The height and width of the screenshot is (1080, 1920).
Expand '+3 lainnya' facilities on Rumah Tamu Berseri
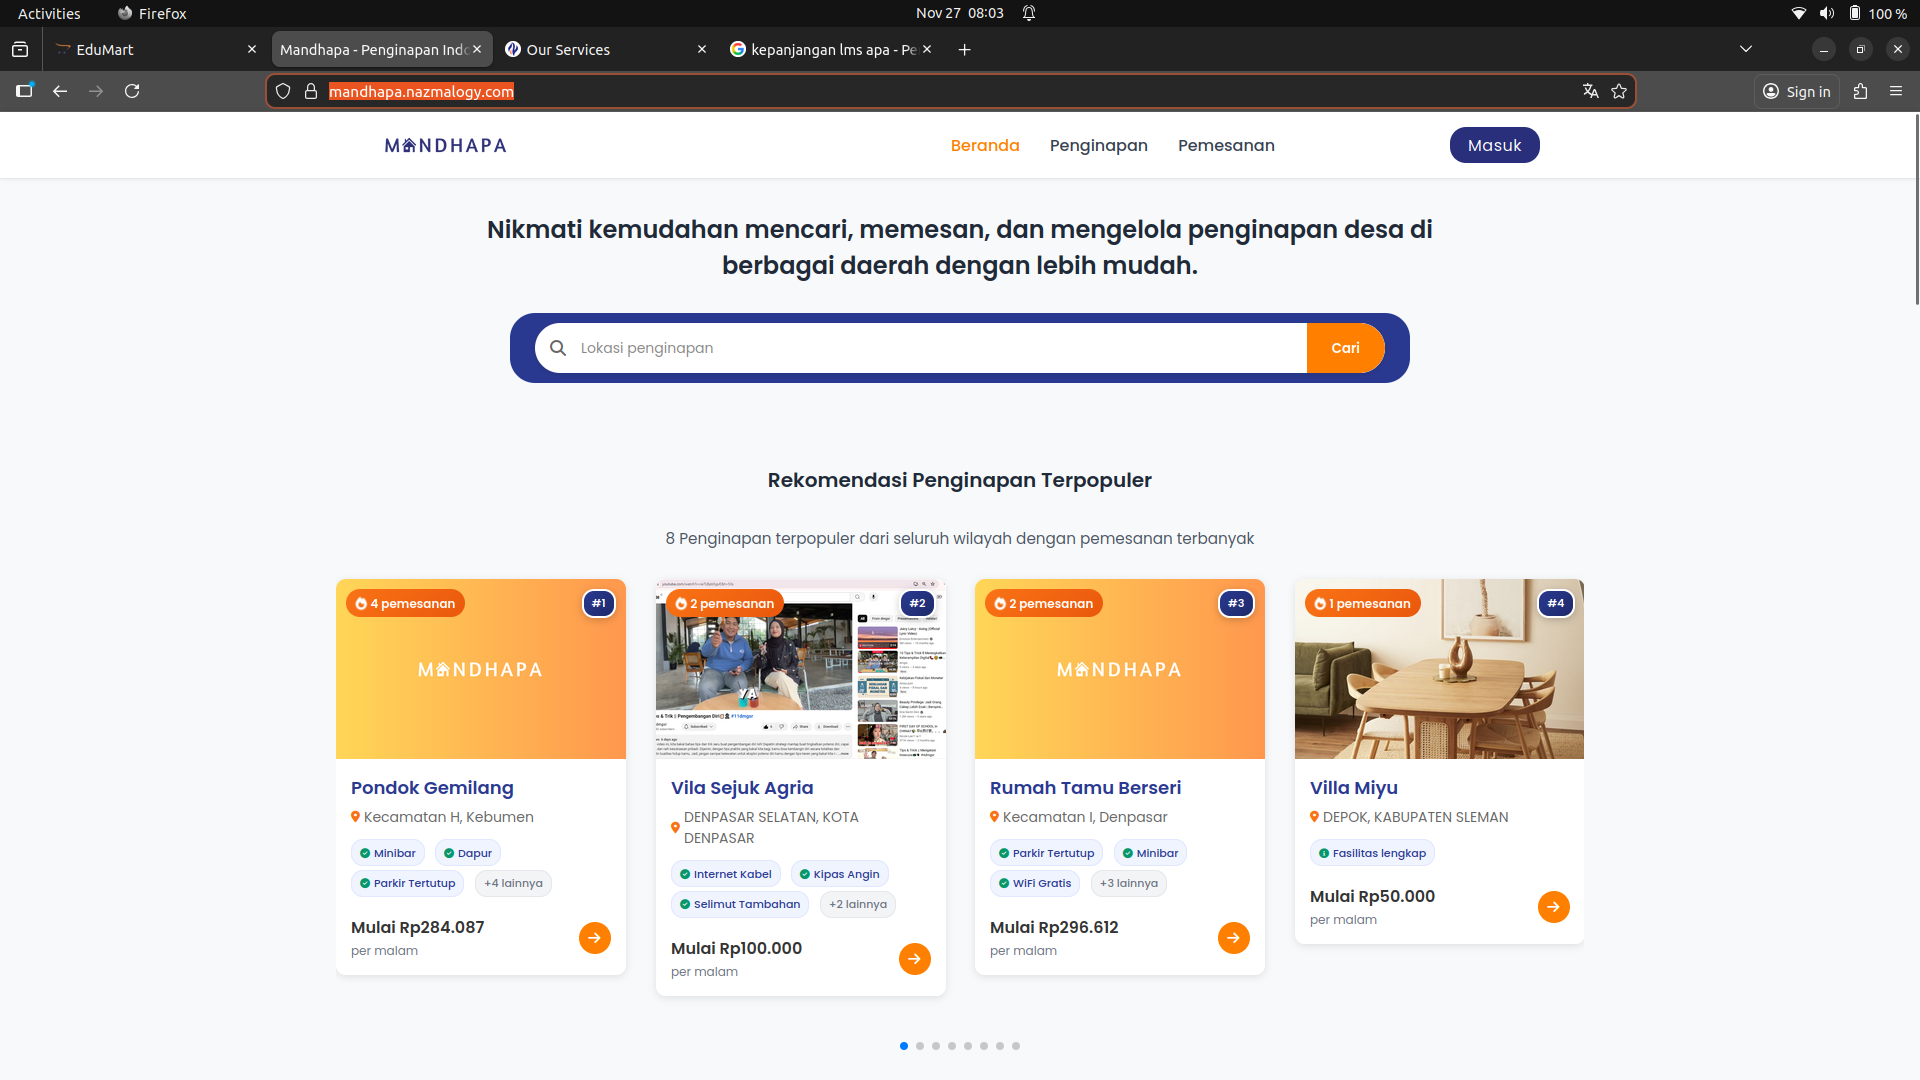tap(1129, 883)
